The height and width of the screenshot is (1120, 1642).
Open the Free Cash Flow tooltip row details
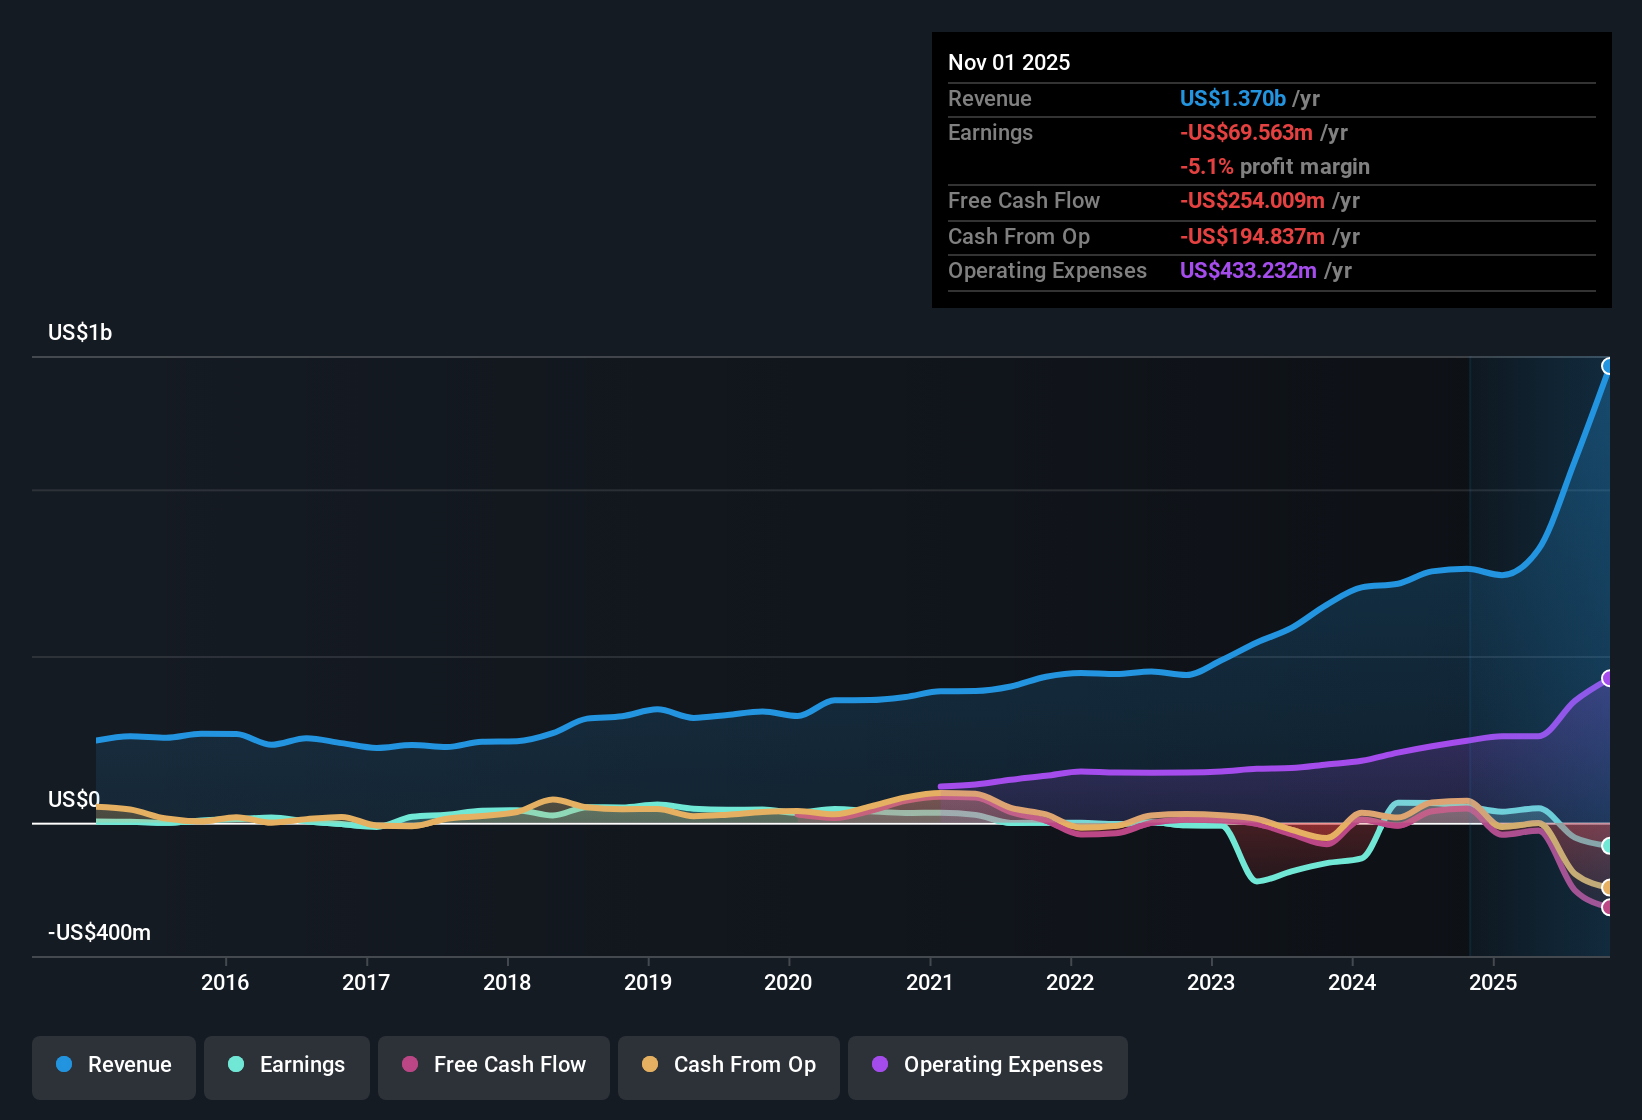pyautogui.click(x=1024, y=201)
